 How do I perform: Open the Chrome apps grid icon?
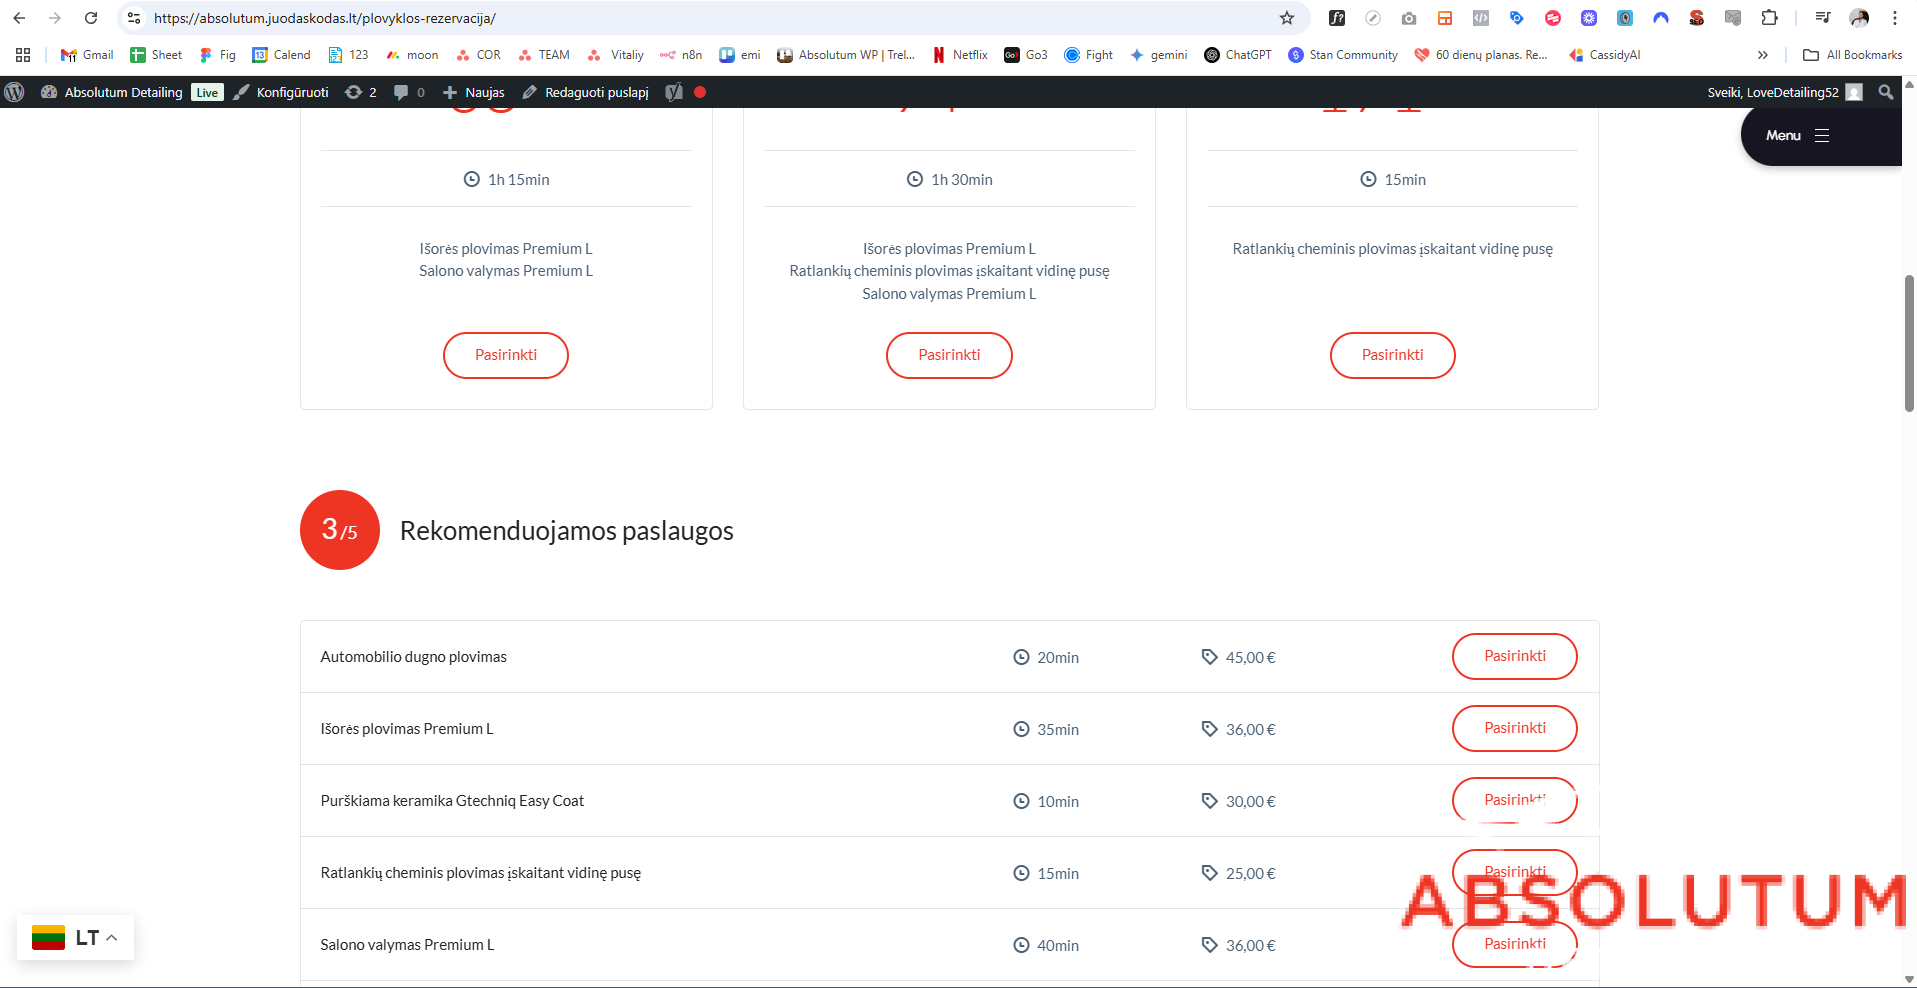(x=23, y=55)
